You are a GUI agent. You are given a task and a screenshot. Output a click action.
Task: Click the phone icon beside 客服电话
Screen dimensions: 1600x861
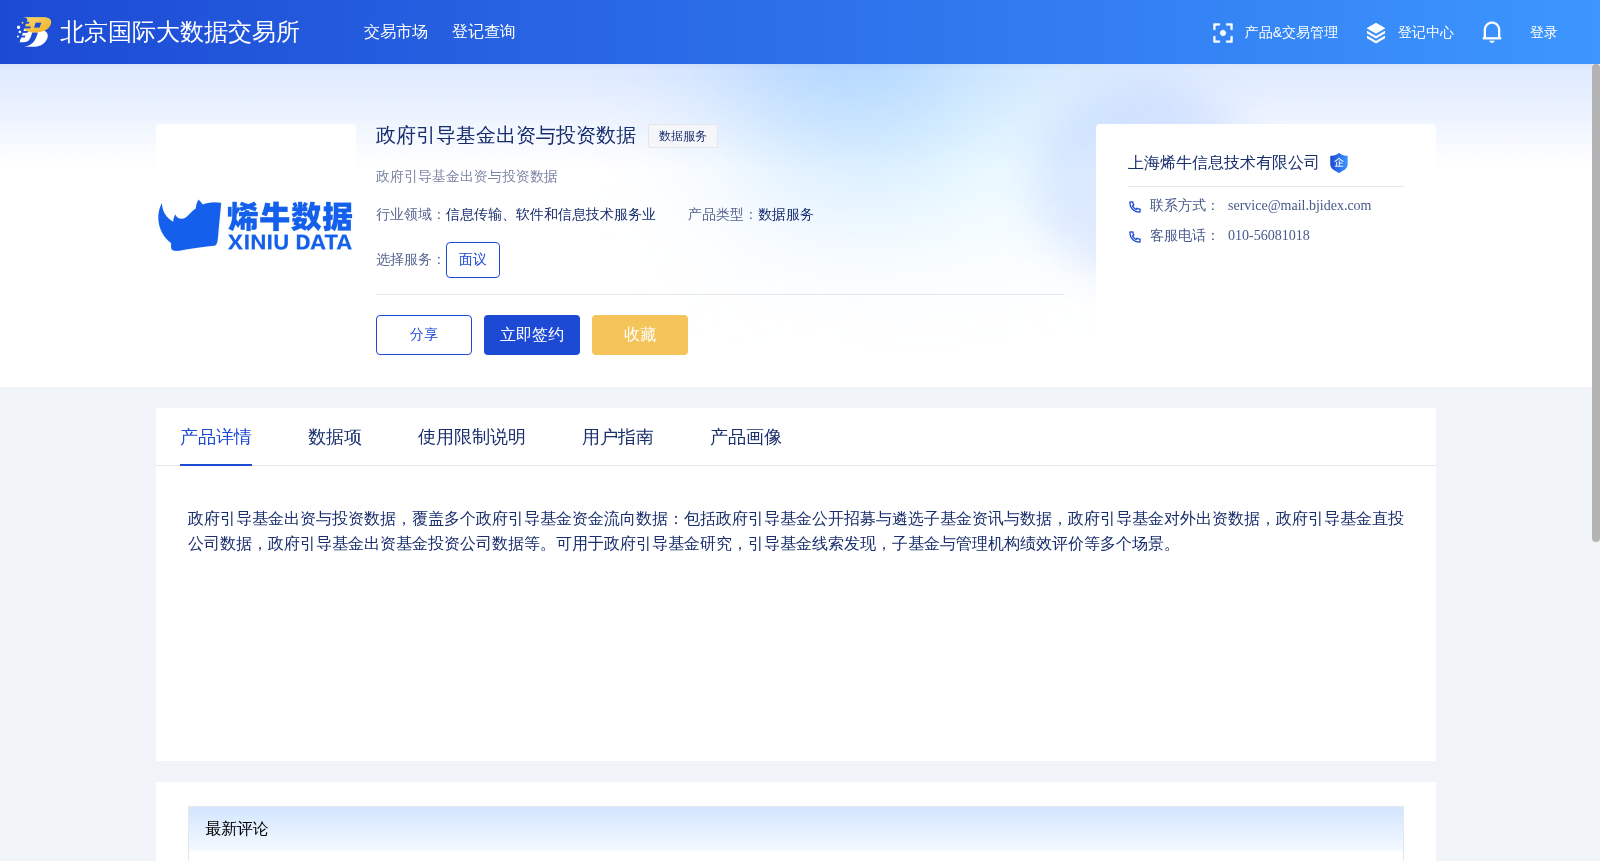coord(1135,237)
